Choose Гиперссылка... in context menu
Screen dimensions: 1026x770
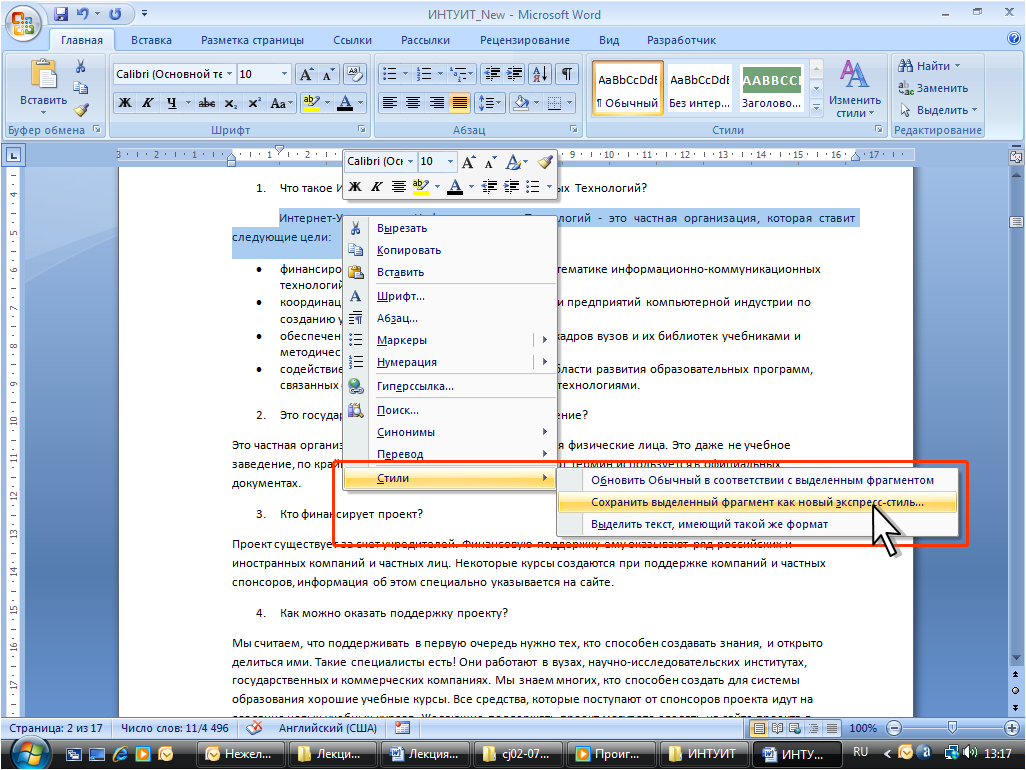[x=450, y=386]
